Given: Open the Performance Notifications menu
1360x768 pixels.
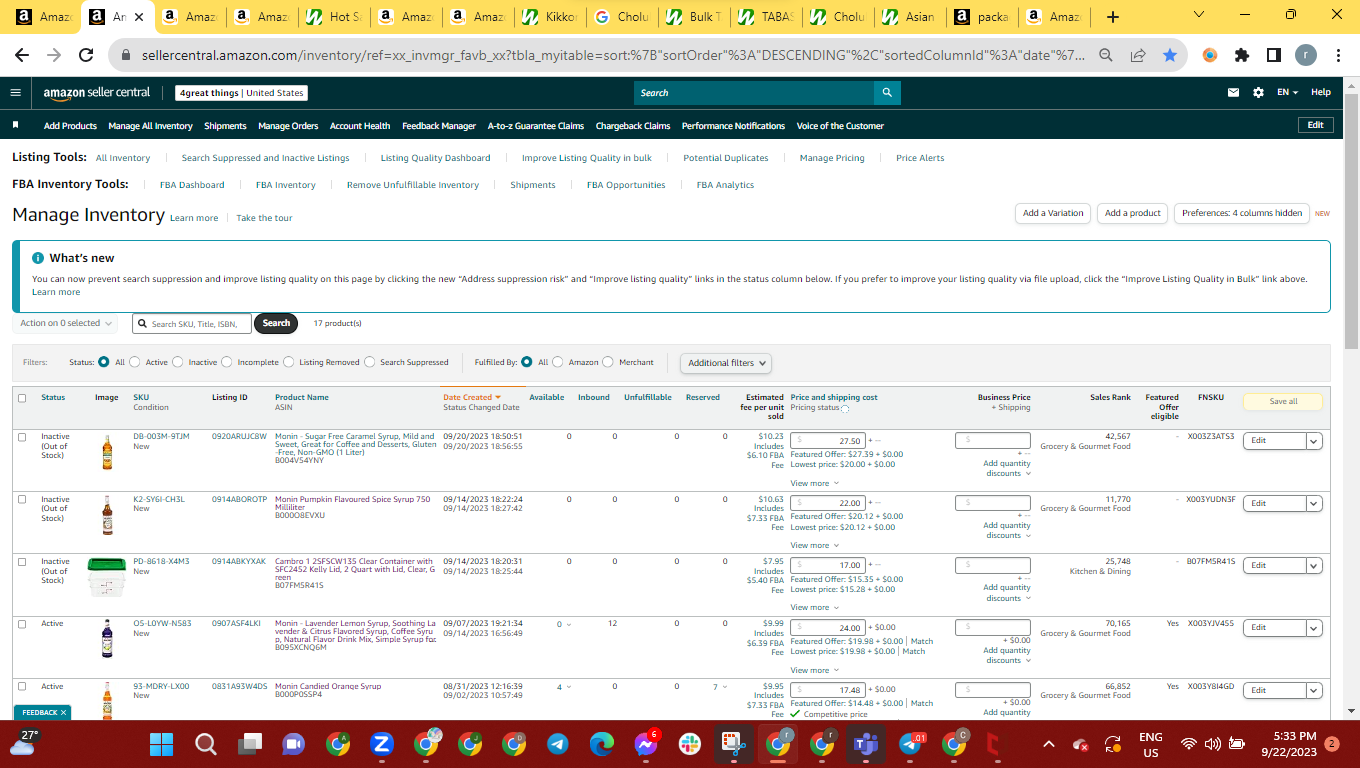Looking at the screenshot, I should 733,126.
